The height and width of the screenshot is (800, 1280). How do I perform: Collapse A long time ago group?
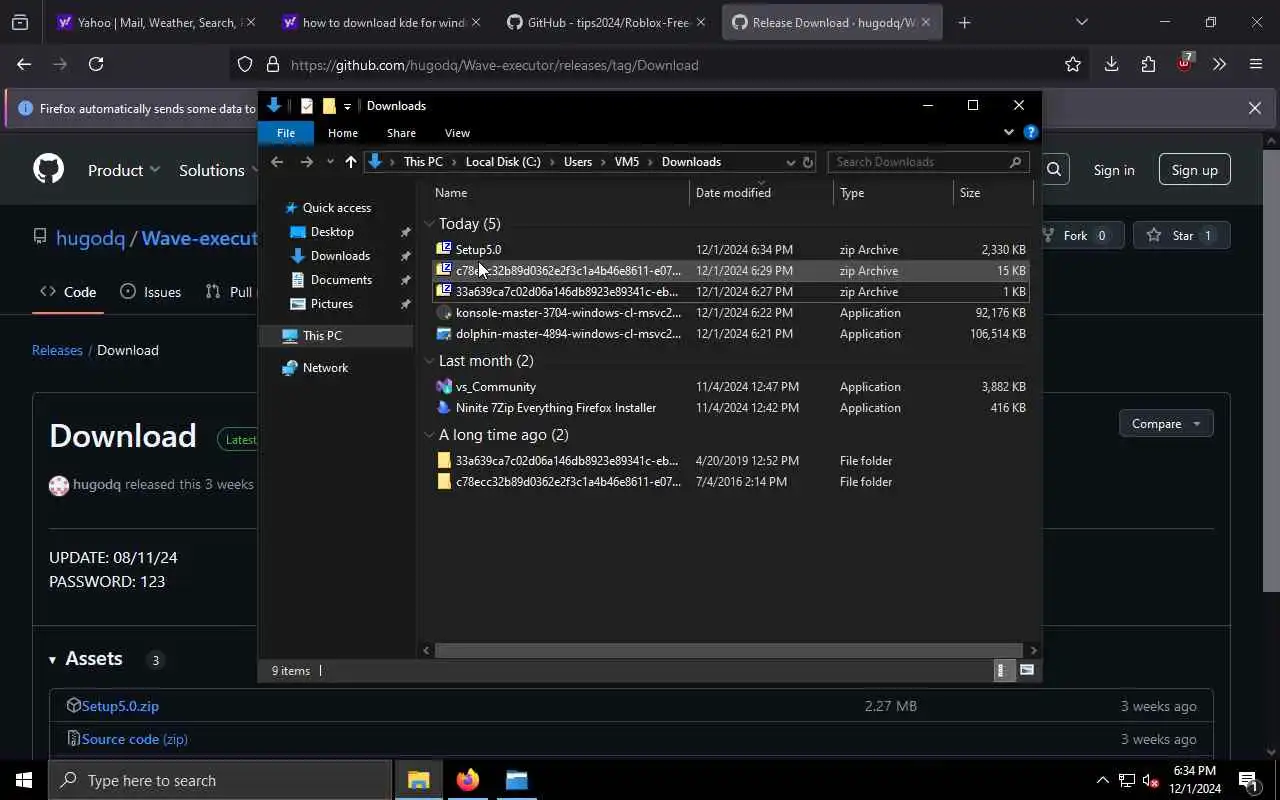(x=429, y=435)
